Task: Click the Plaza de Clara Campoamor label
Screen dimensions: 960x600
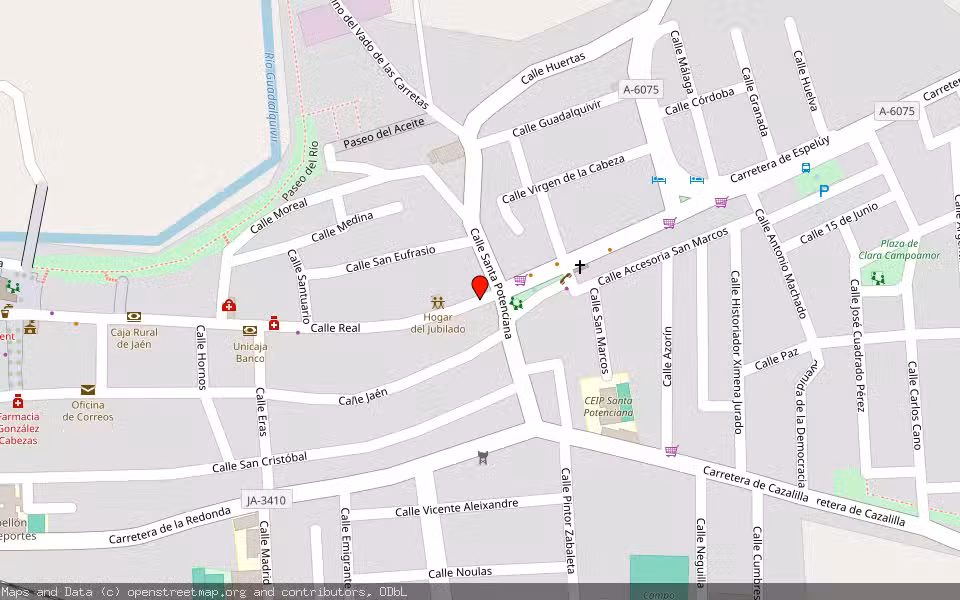Action: click(899, 249)
